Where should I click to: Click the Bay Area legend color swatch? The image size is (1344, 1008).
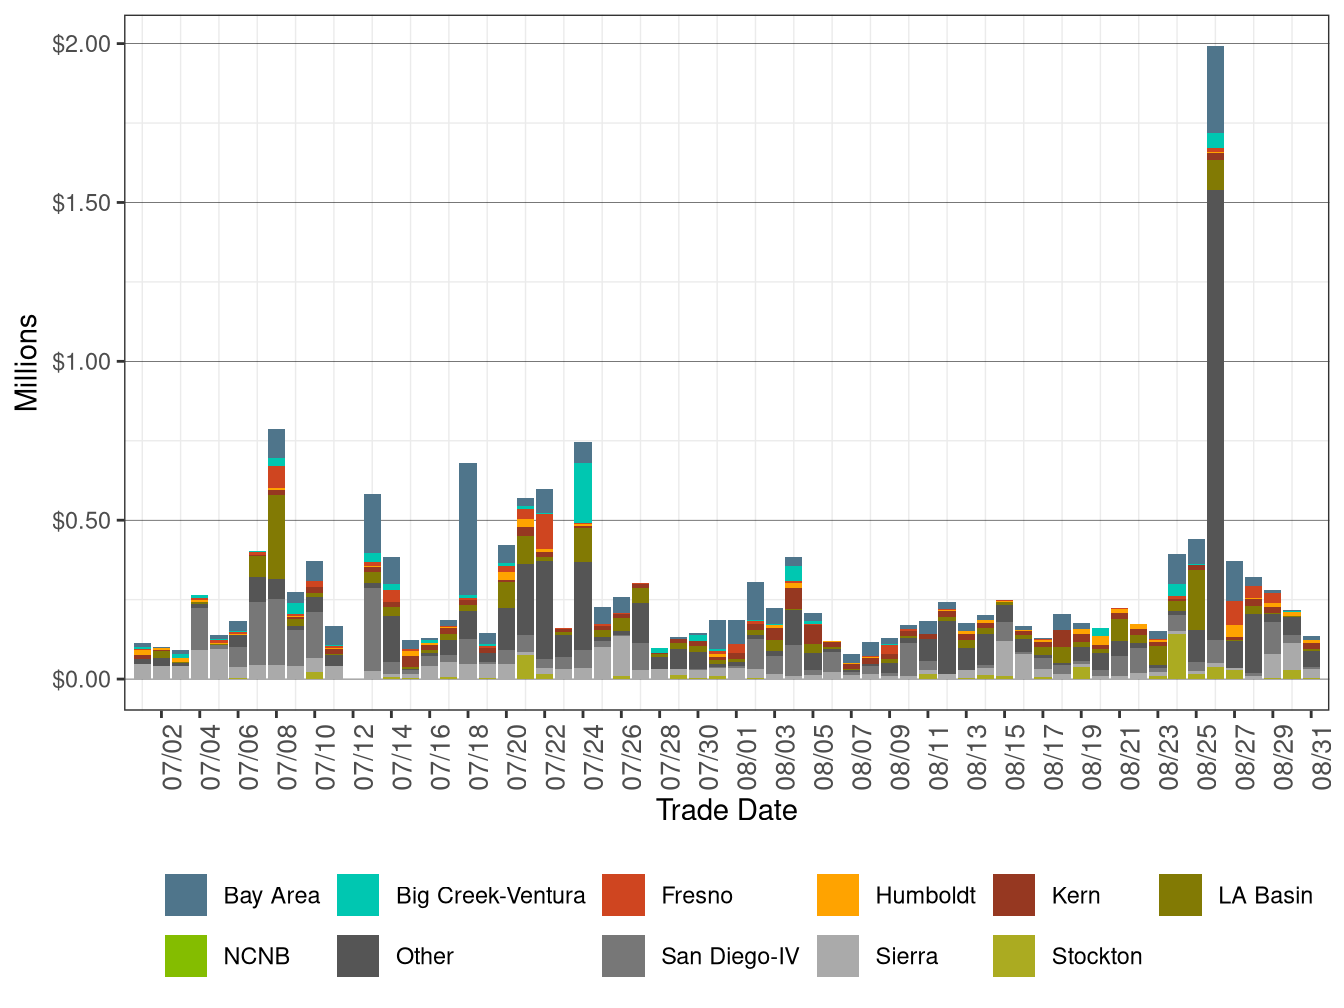186,895
